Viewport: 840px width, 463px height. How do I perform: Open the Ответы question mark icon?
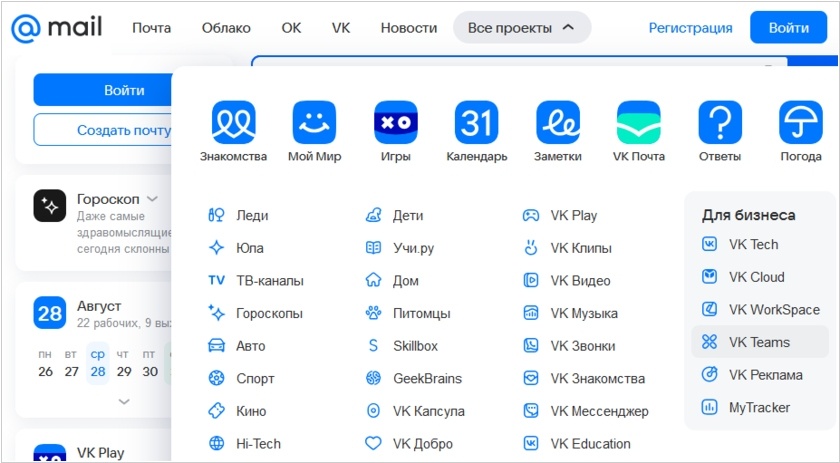[x=720, y=122]
